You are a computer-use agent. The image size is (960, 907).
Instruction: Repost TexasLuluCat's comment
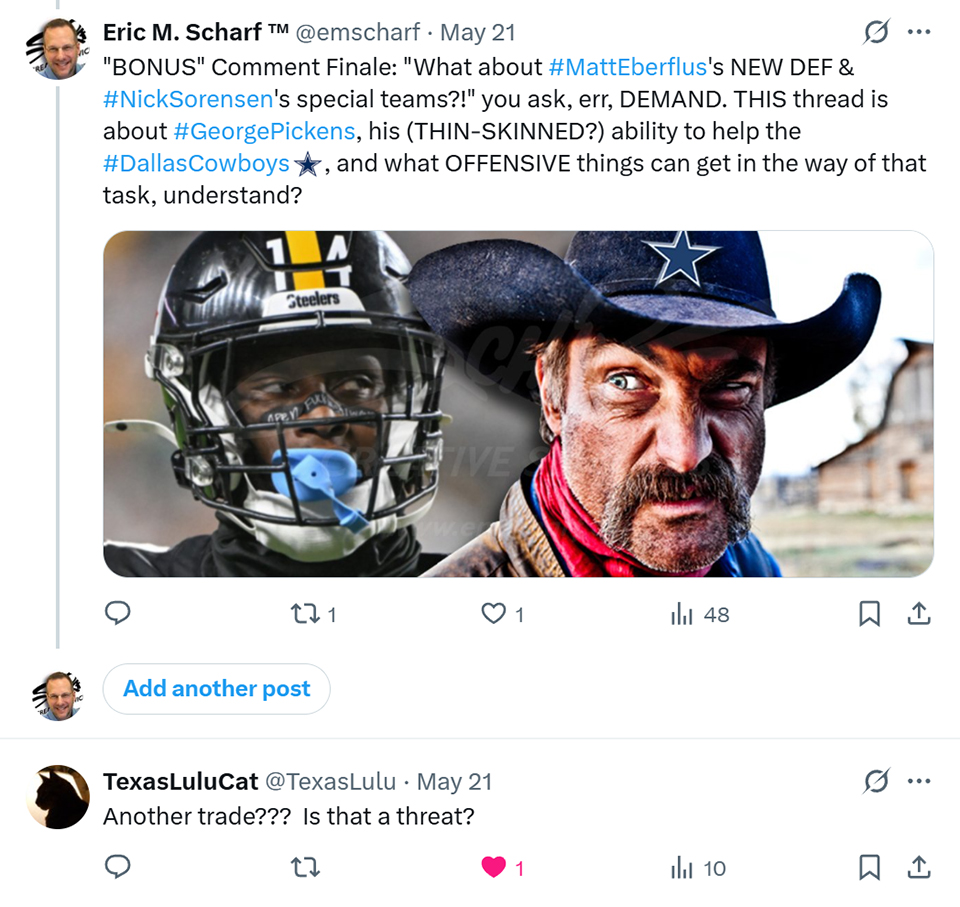point(304,867)
